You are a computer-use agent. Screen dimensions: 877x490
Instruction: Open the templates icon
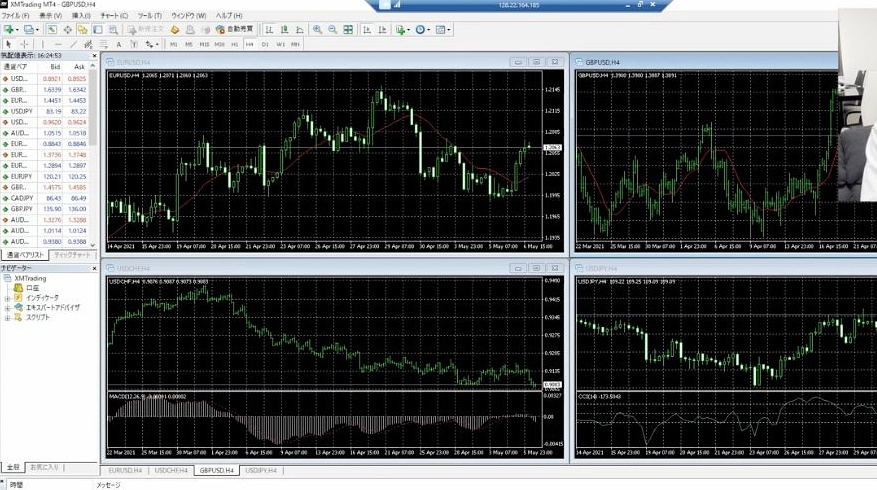click(x=440, y=29)
